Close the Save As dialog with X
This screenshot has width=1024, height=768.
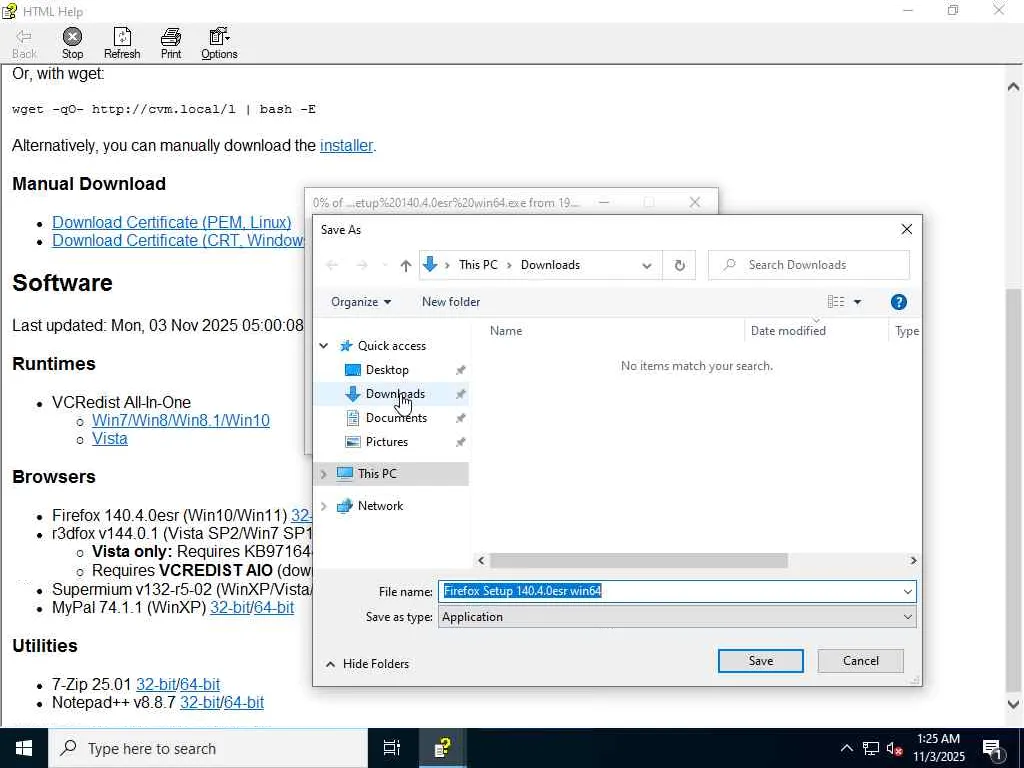point(906,229)
